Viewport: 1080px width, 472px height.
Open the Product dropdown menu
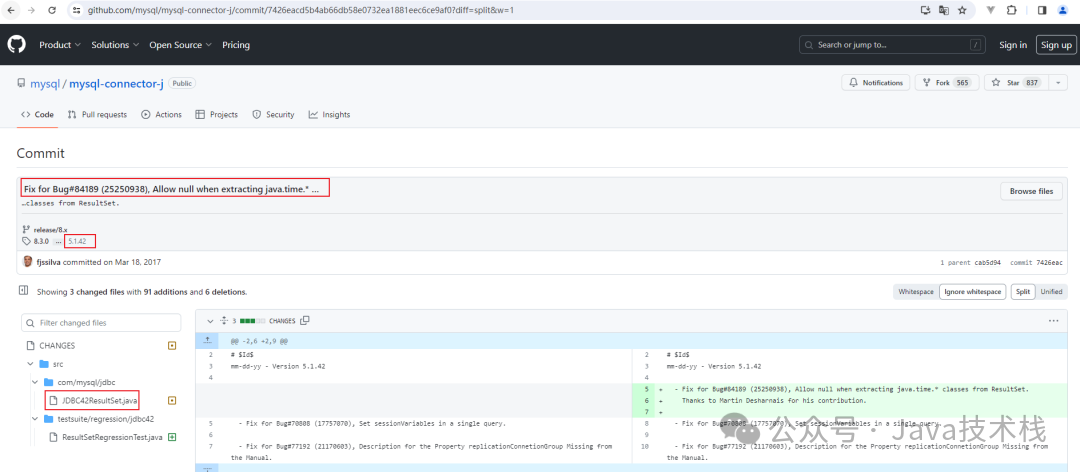click(60, 45)
